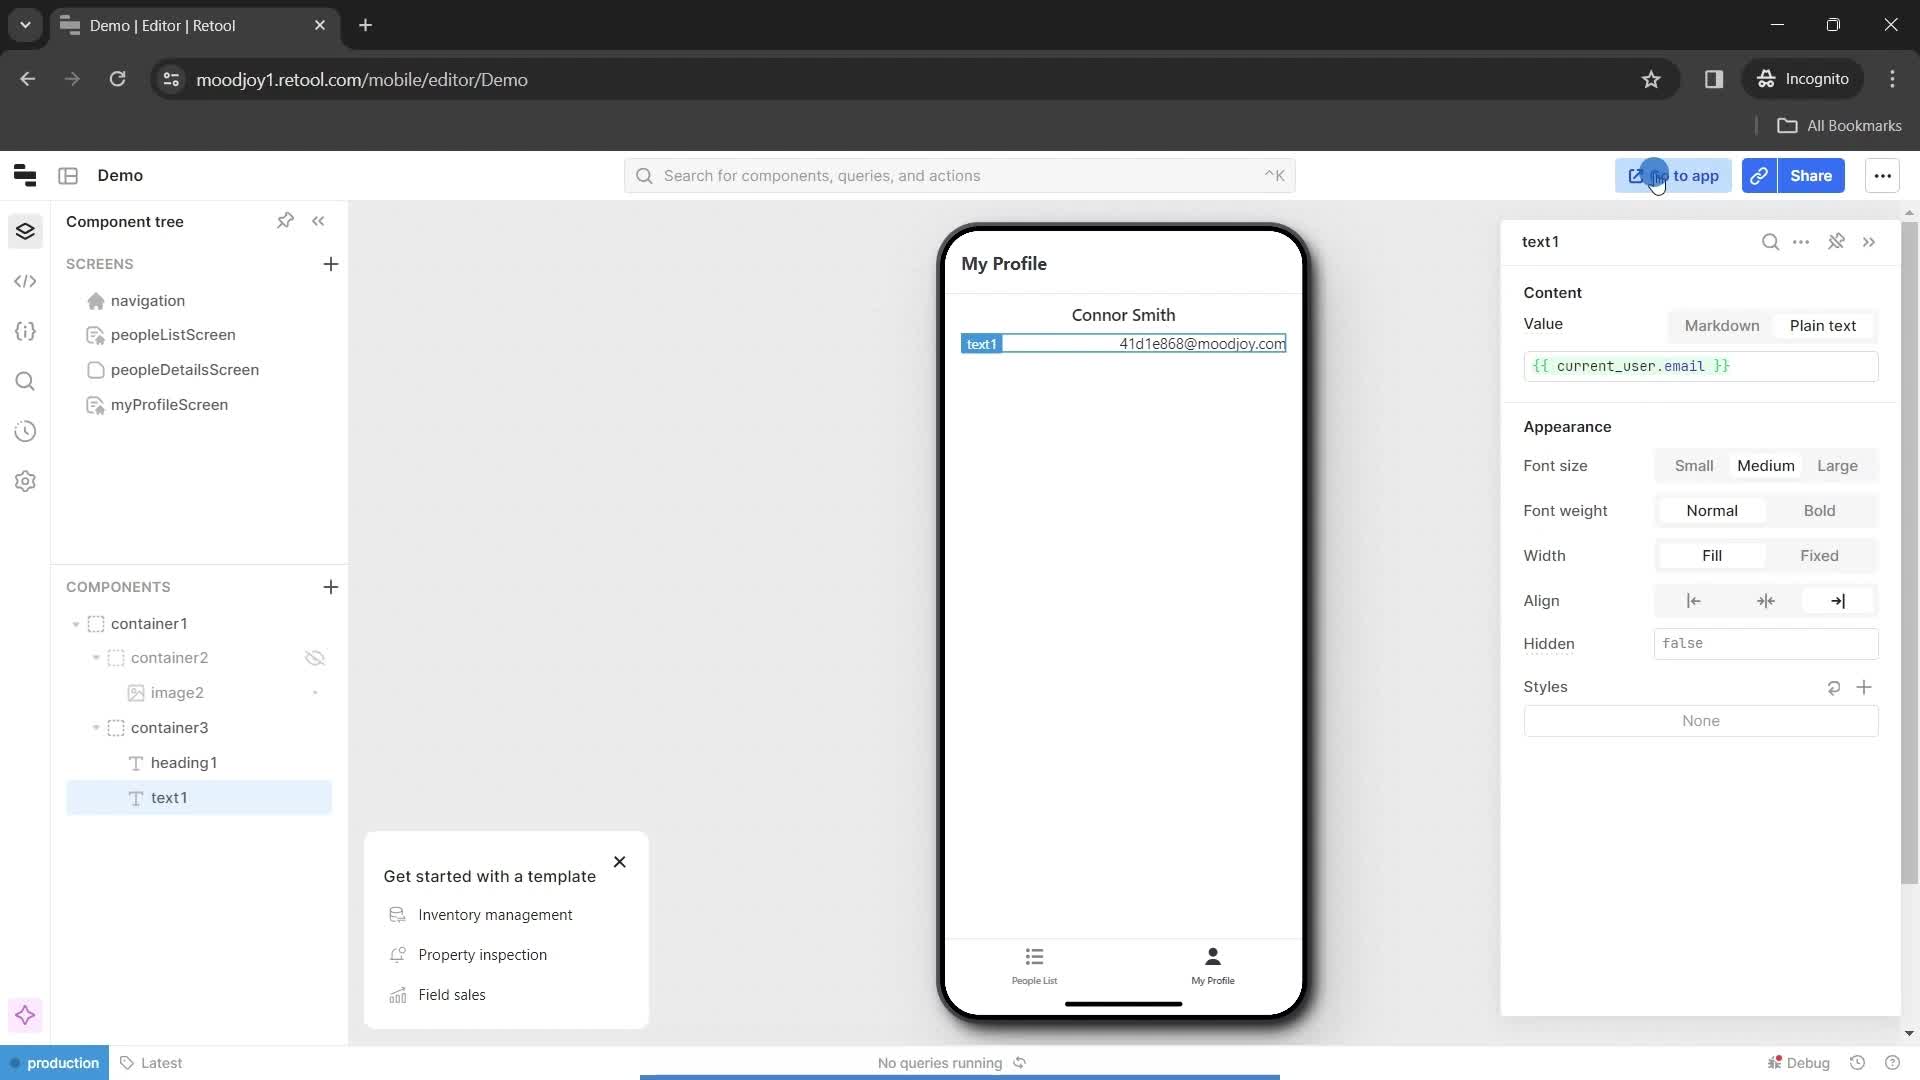1920x1080 pixels.
Task: Open the My Profile screen tab
Action: pos(1213,965)
